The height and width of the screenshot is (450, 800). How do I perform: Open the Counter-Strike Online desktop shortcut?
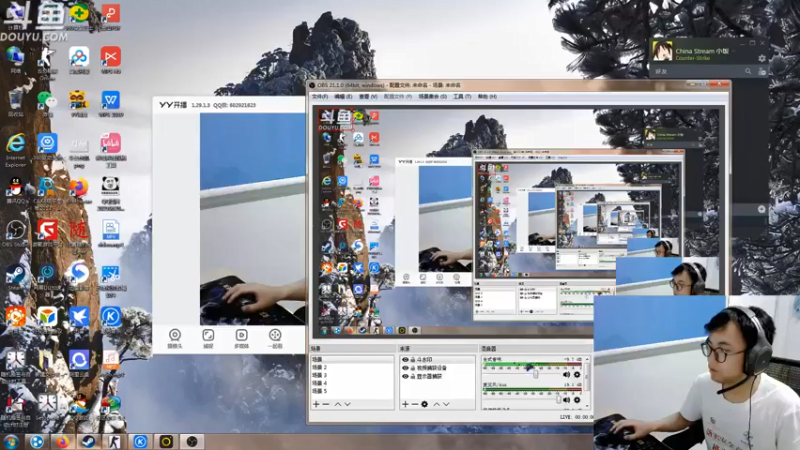pyautogui.click(x=47, y=63)
